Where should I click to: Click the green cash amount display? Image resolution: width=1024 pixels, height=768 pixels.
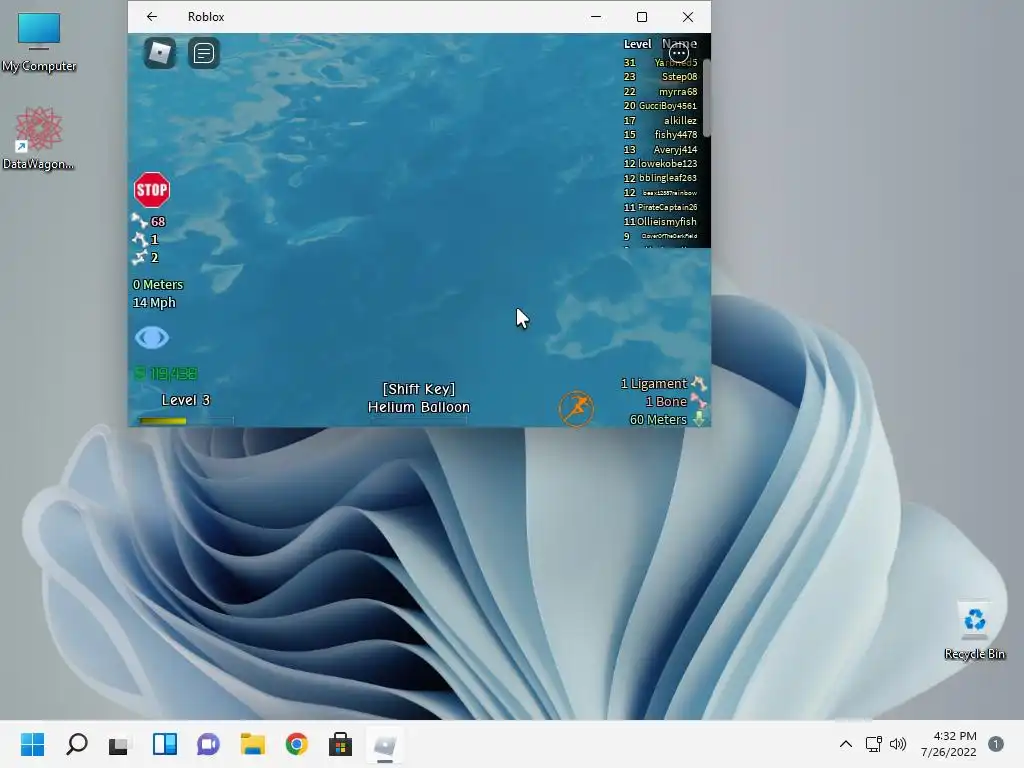click(x=166, y=374)
